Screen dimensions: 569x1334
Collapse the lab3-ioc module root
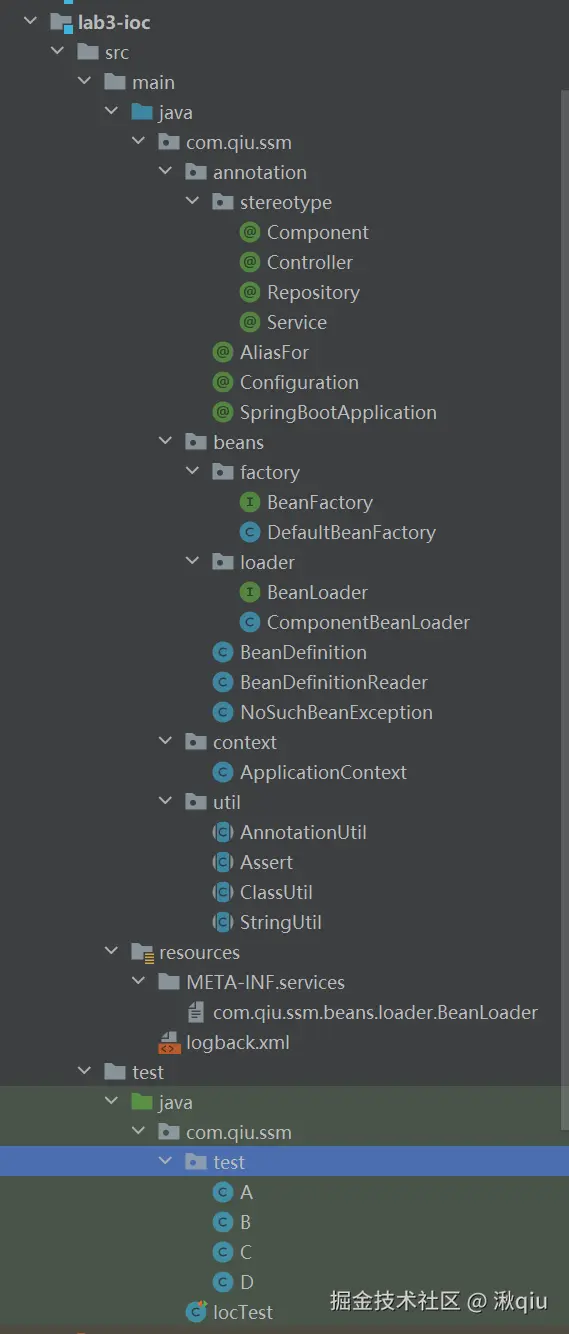(x=31, y=22)
